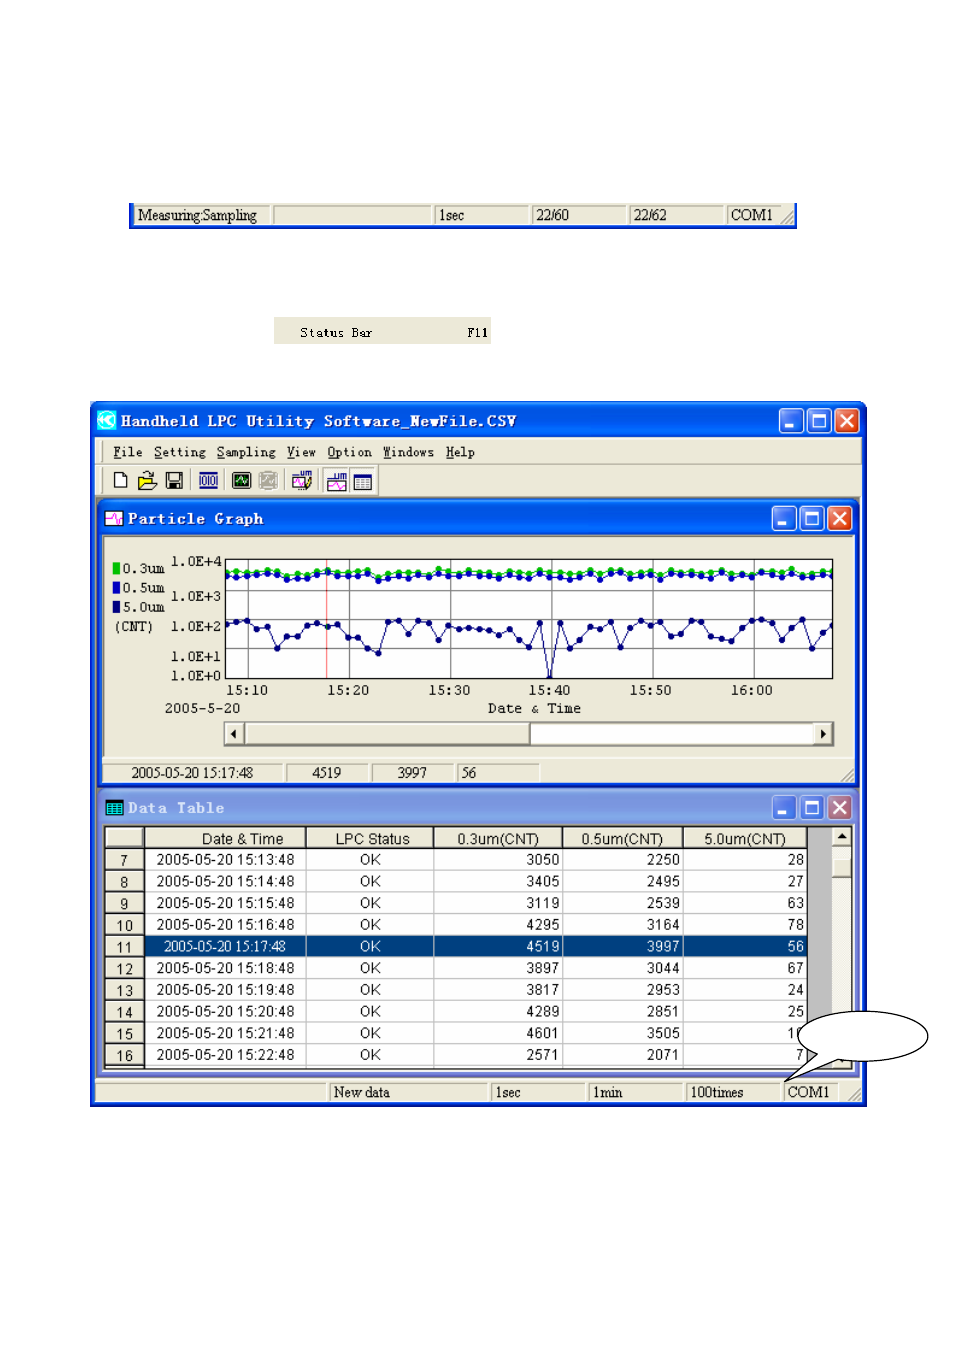Click the Data Table window icon

click(114, 808)
